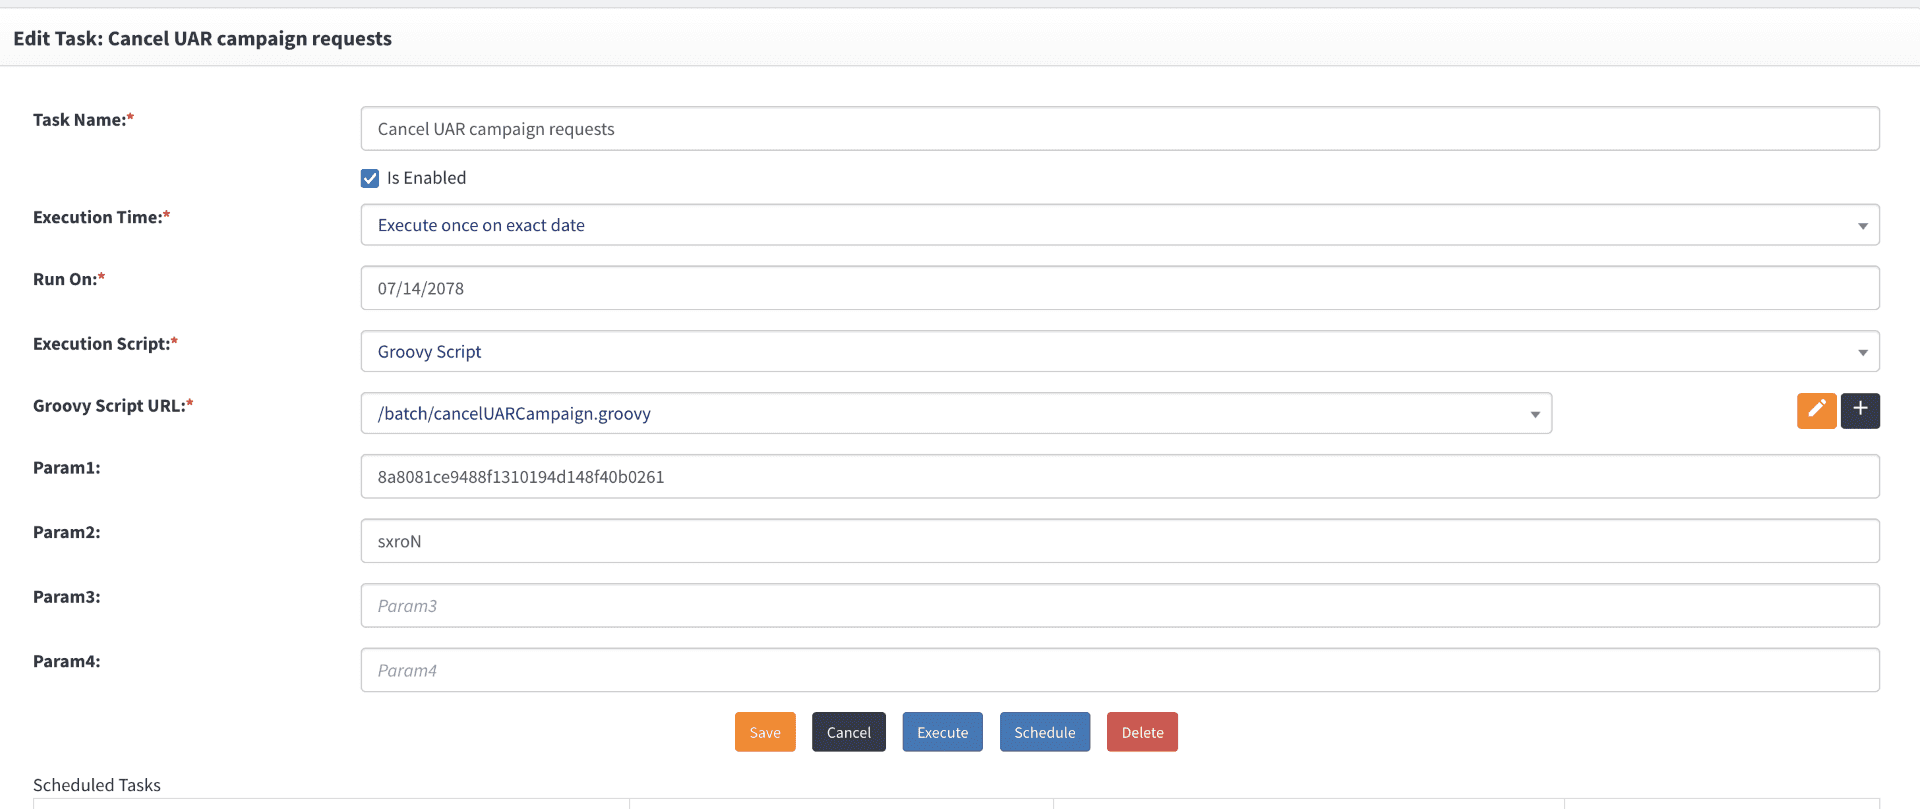Click the blue Schedule button
The image size is (1920, 809).
(1045, 732)
